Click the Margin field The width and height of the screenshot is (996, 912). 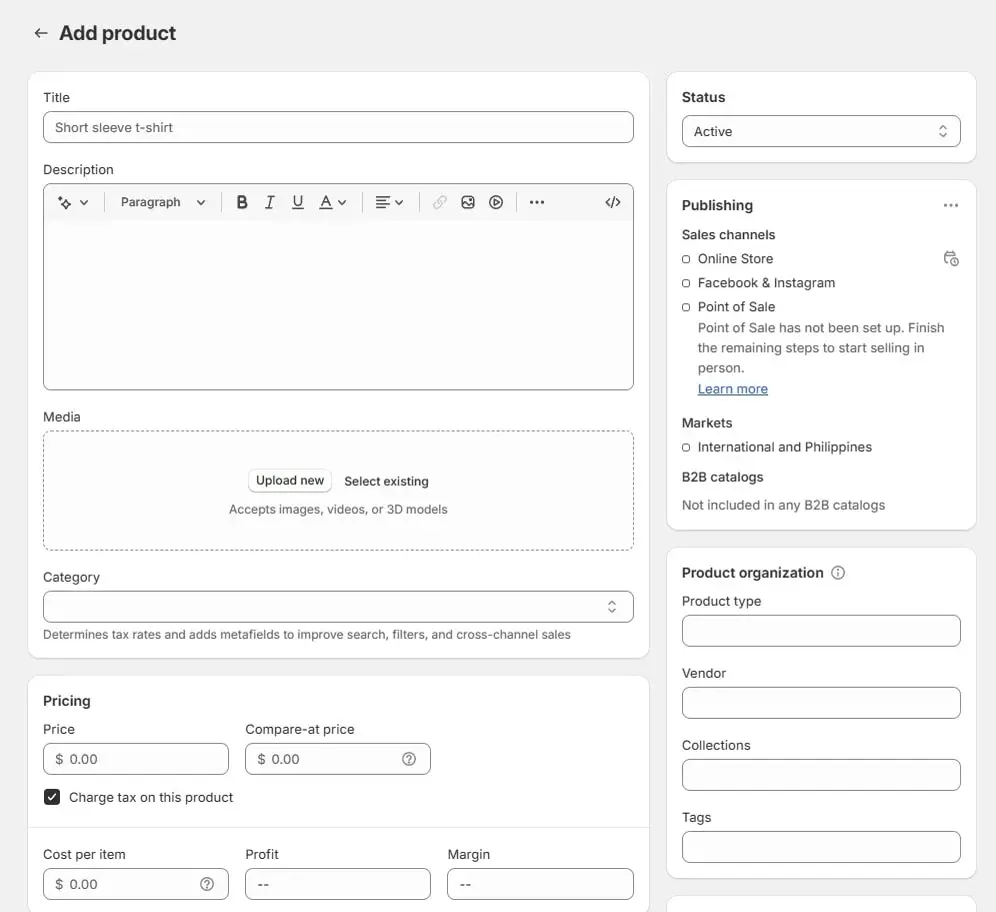pyautogui.click(x=540, y=884)
